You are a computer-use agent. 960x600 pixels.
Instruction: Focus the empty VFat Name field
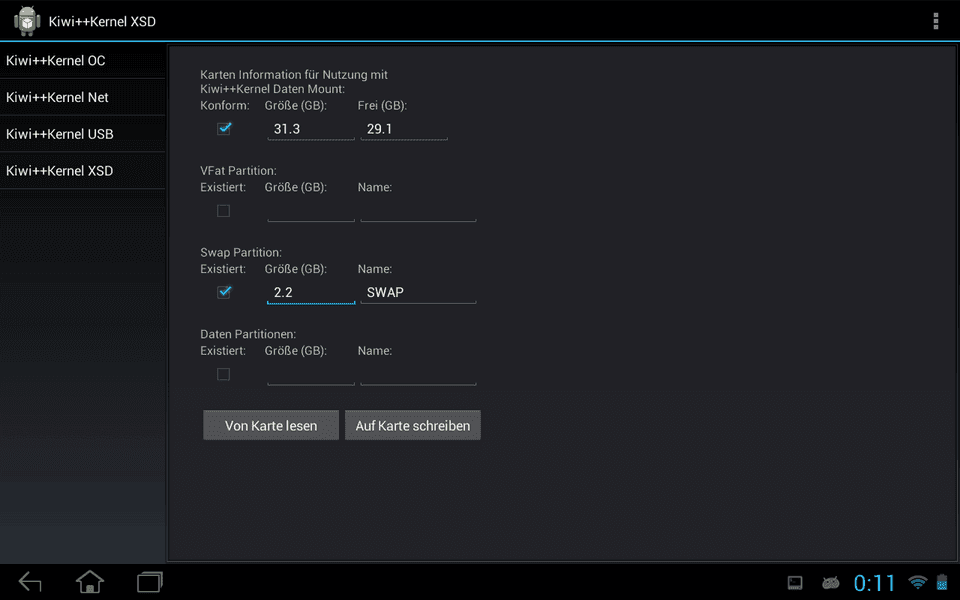[418, 211]
